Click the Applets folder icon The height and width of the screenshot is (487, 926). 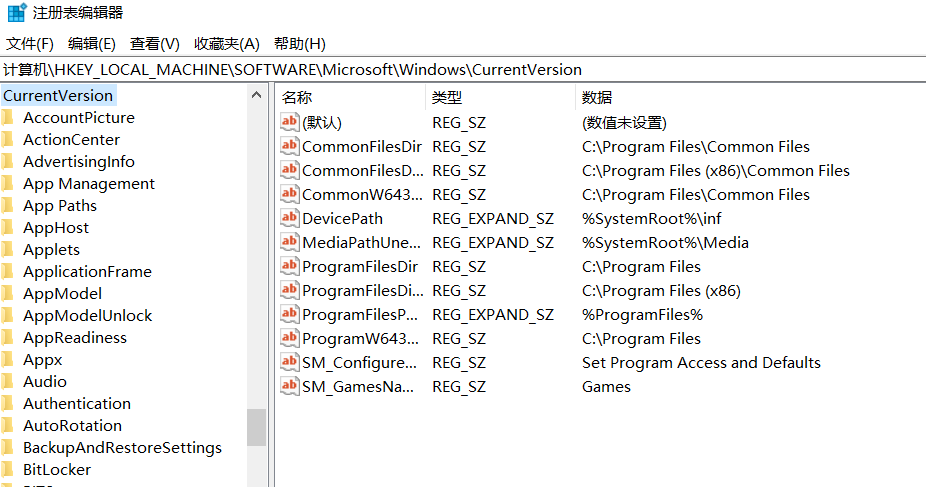click(x=7, y=249)
